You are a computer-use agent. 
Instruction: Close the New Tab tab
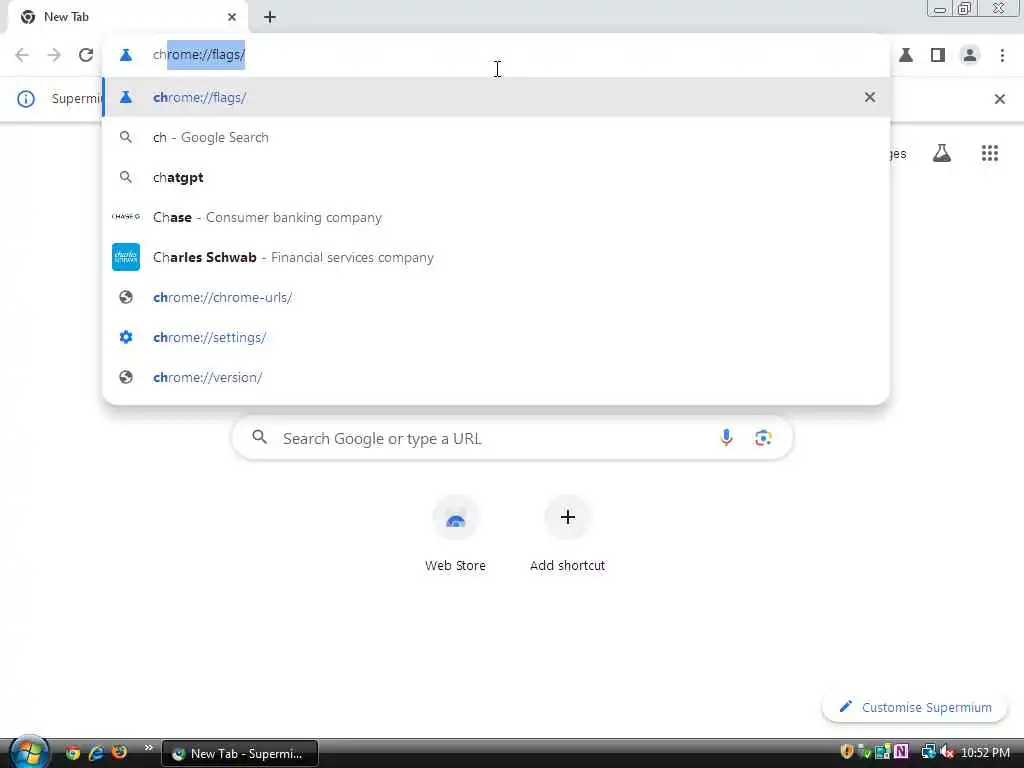tap(232, 17)
